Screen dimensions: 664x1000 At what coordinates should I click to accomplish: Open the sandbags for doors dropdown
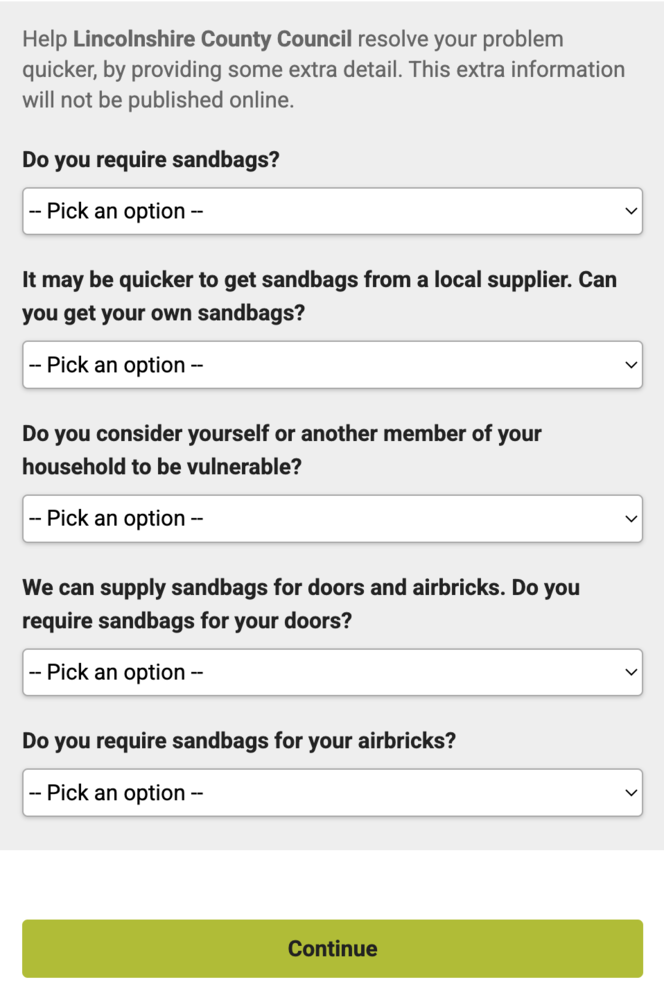click(332, 672)
